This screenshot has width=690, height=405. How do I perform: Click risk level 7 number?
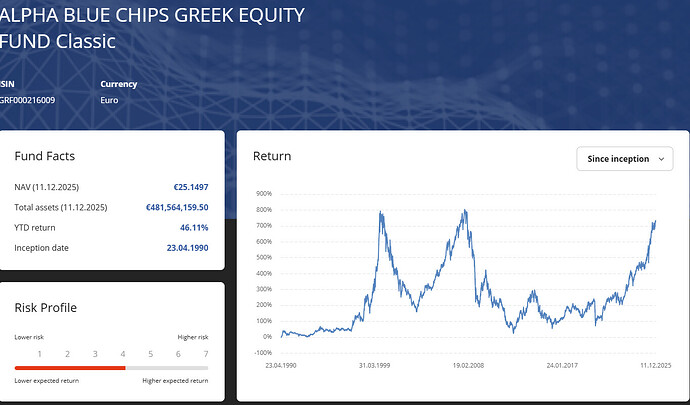point(206,354)
